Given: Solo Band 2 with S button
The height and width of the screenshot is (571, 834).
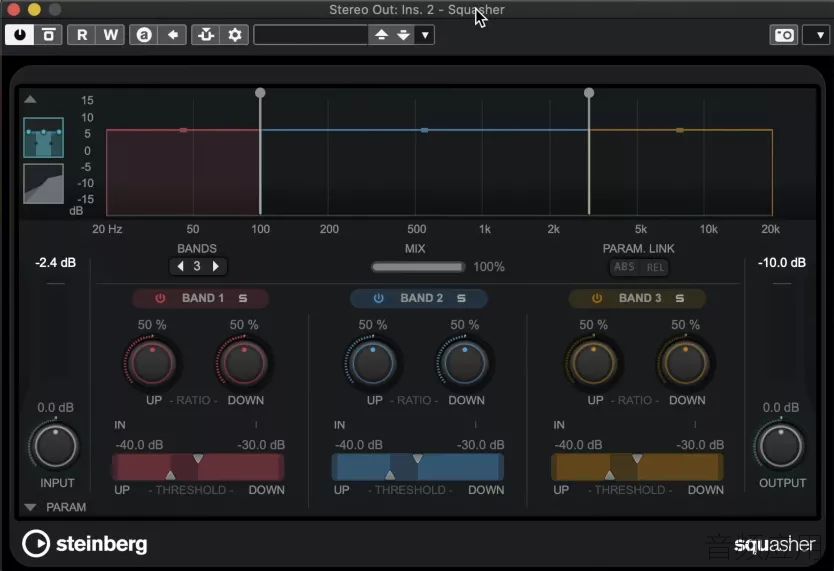Looking at the screenshot, I should (x=461, y=298).
